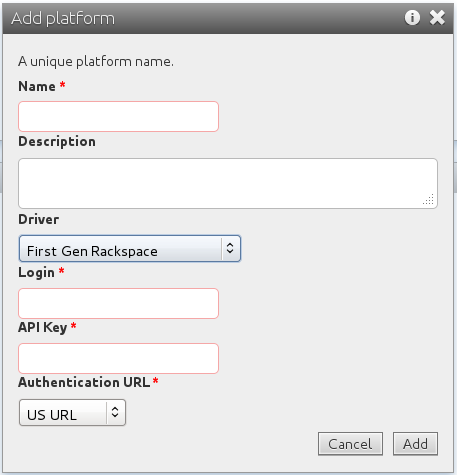Click the API Key label
The width and height of the screenshot is (457, 475).
click(43, 327)
